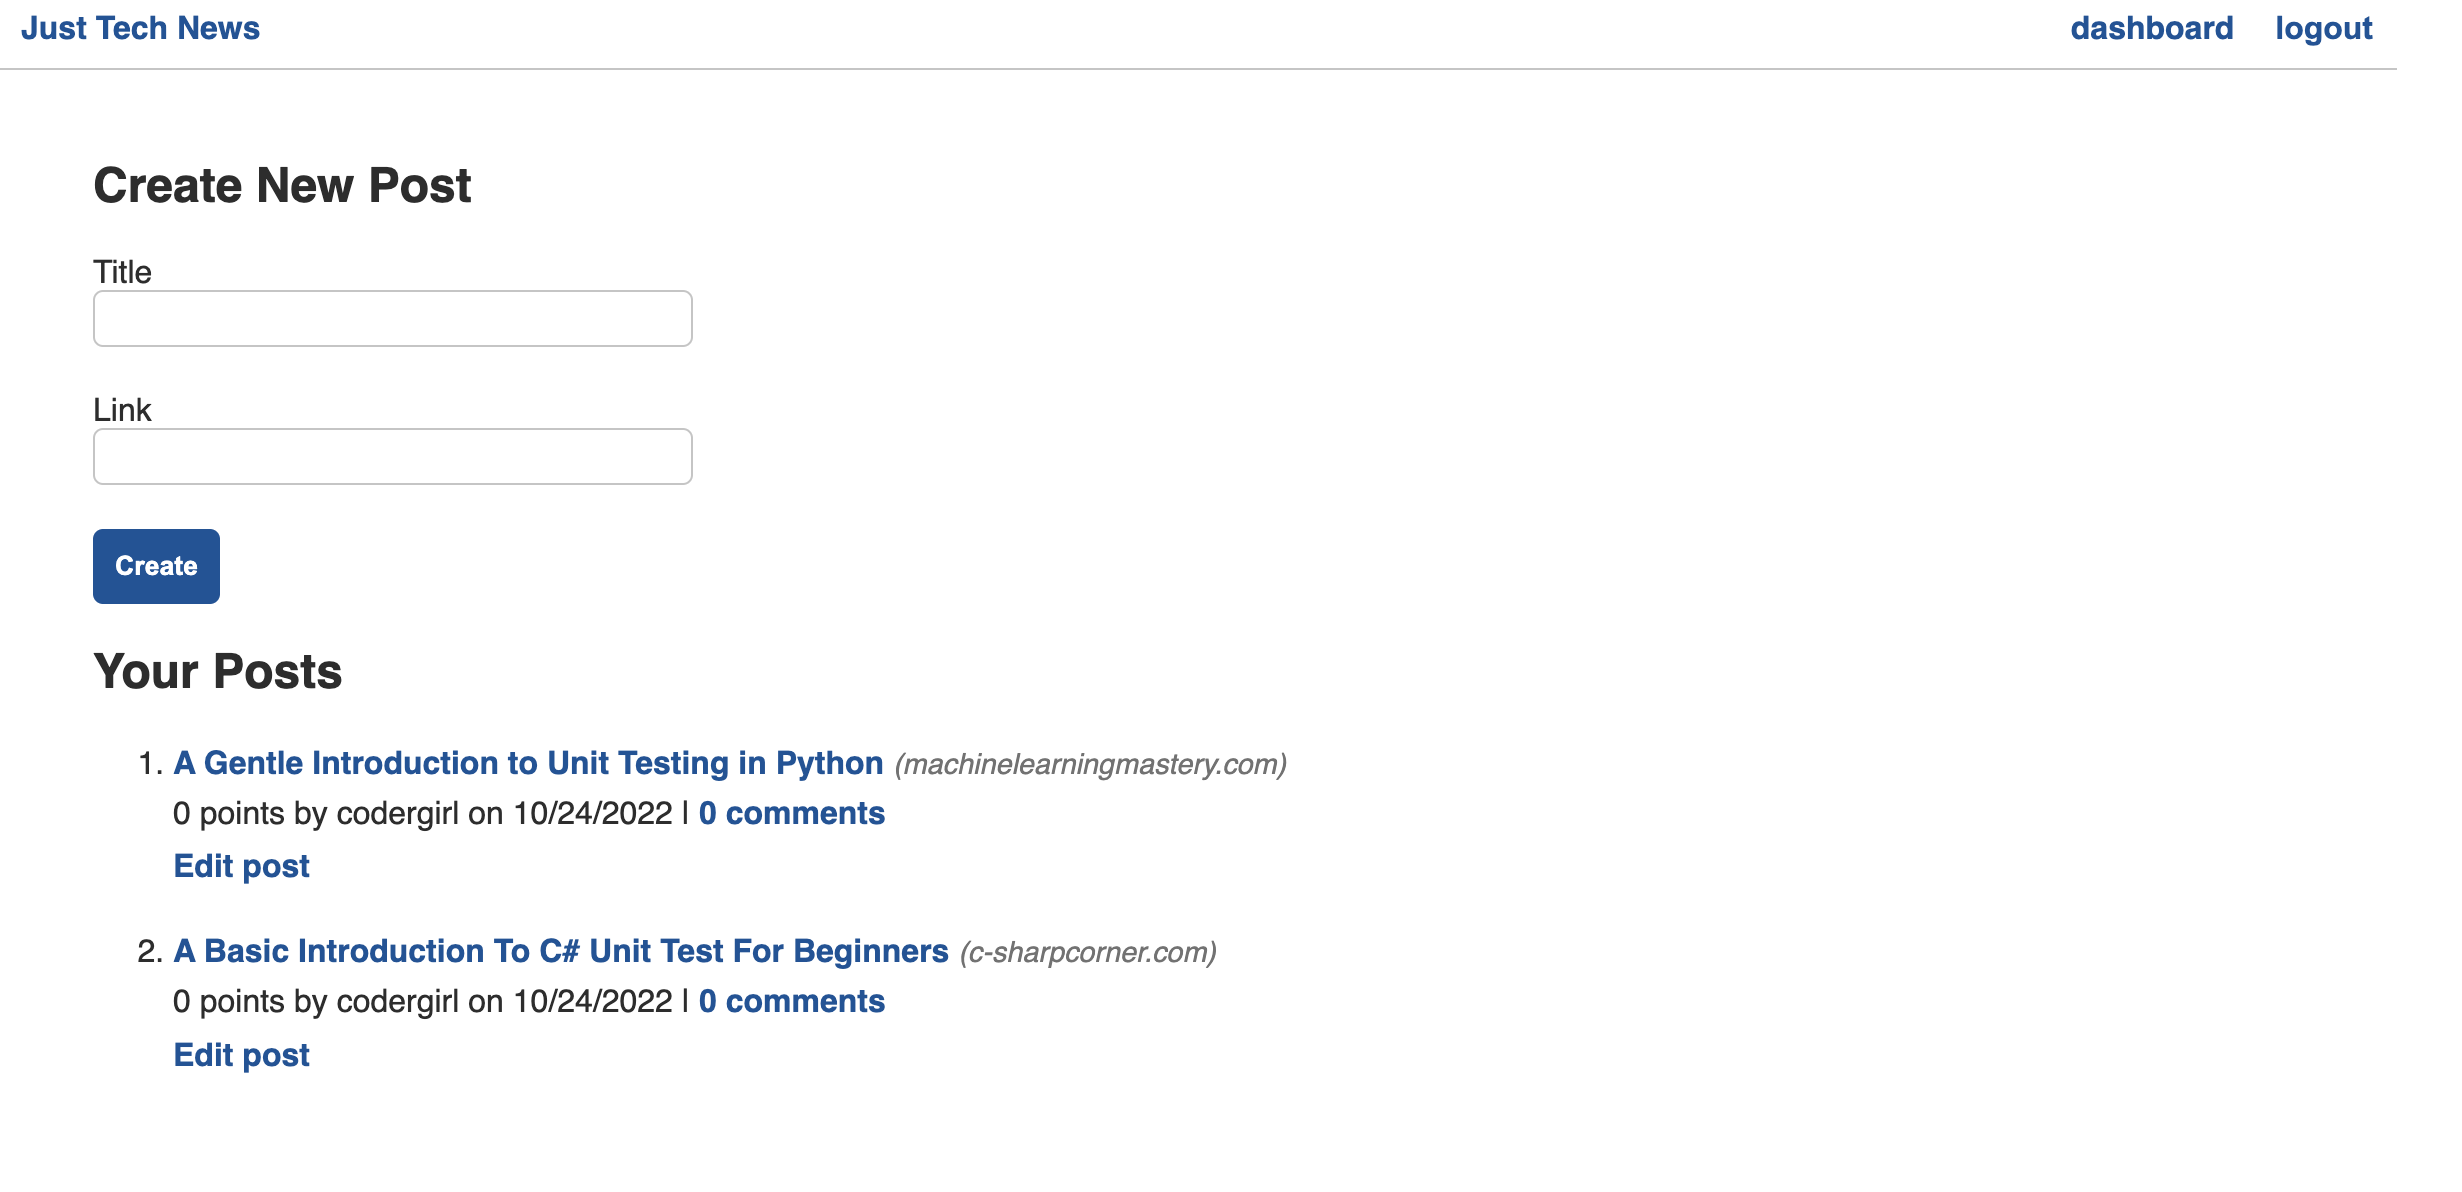
Task: Select the first post's 0 comments link
Action: [x=791, y=813]
